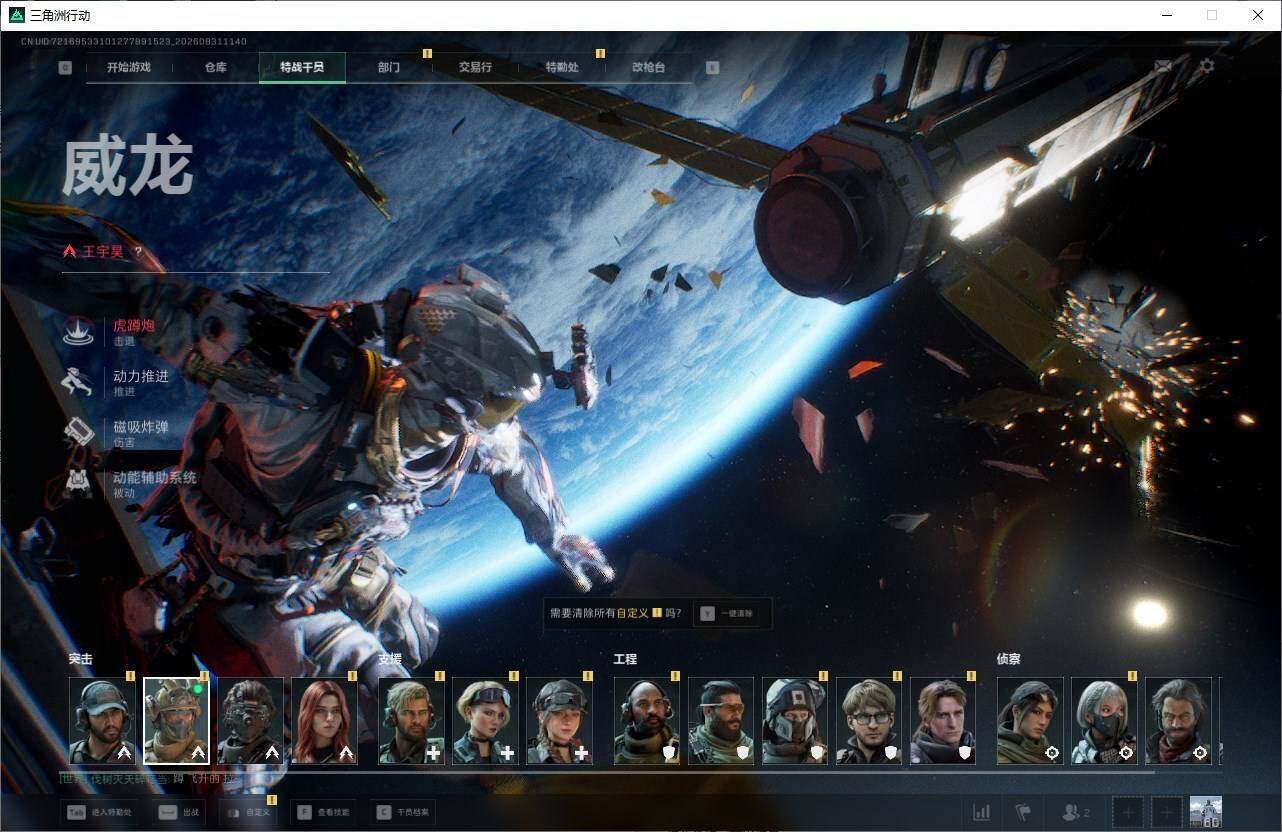Screen dimensions: 1282x832
Task: Select engineer with orange-tinted glasses
Action: (721, 721)
